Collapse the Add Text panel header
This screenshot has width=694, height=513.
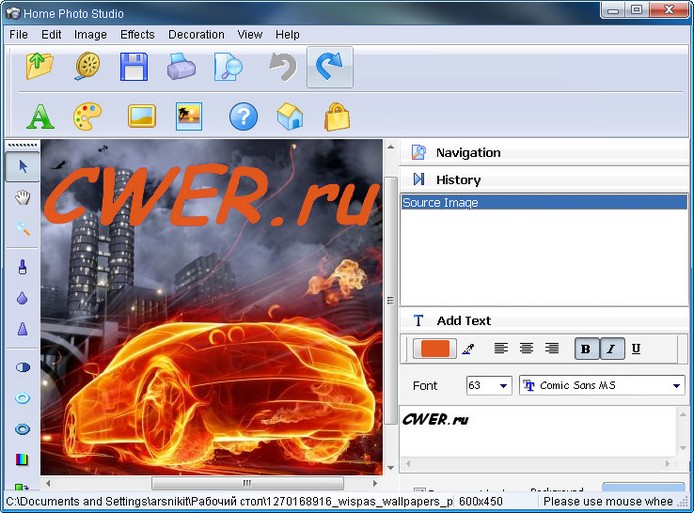click(x=464, y=321)
